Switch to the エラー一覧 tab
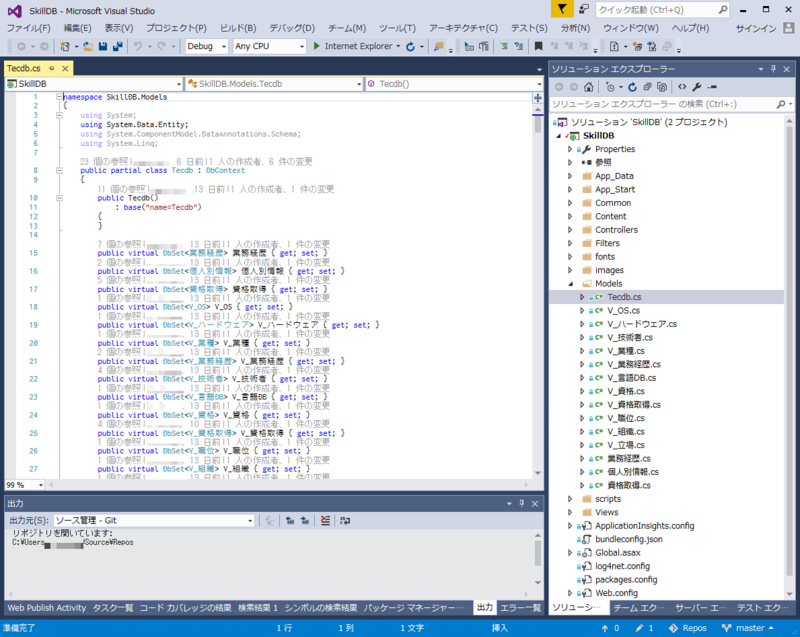This screenshot has width=800, height=637. click(520, 607)
